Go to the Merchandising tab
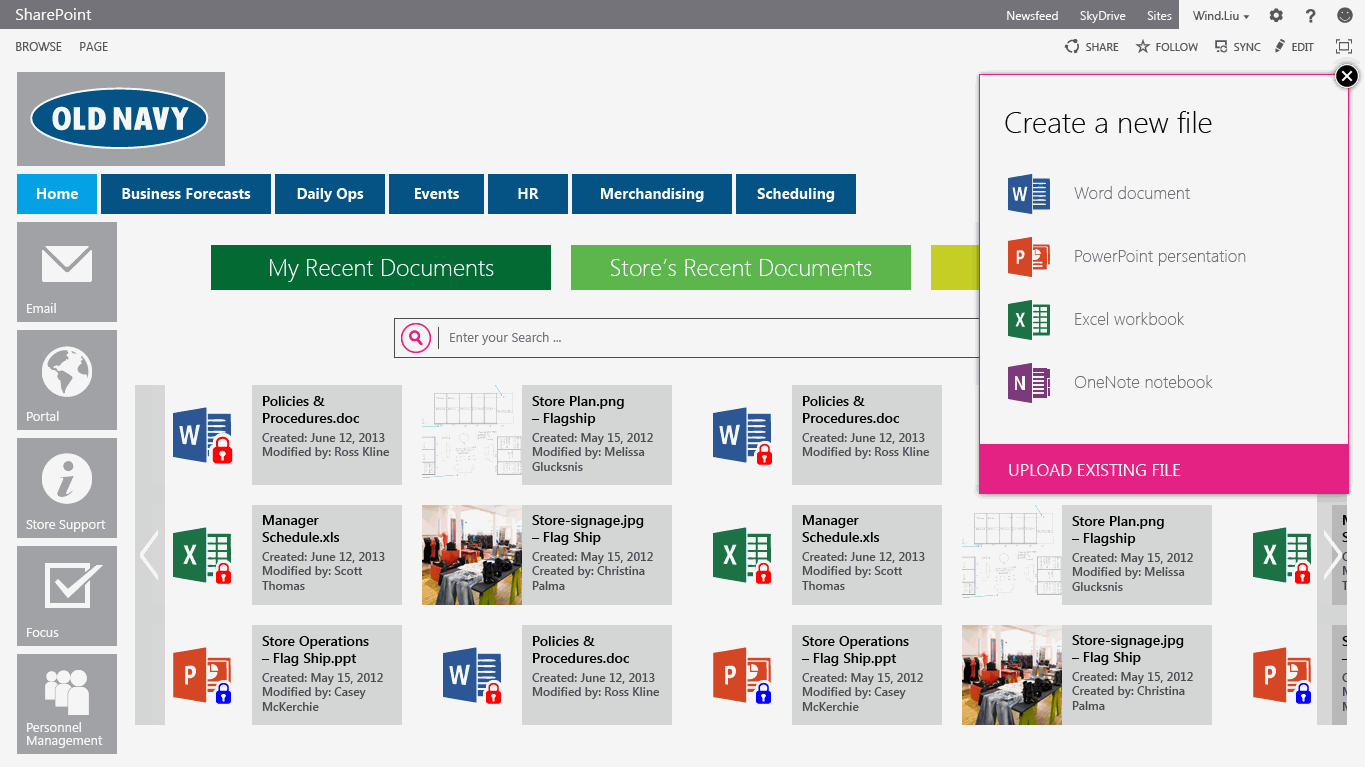This screenshot has height=767, width=1365. pos(652,194)
